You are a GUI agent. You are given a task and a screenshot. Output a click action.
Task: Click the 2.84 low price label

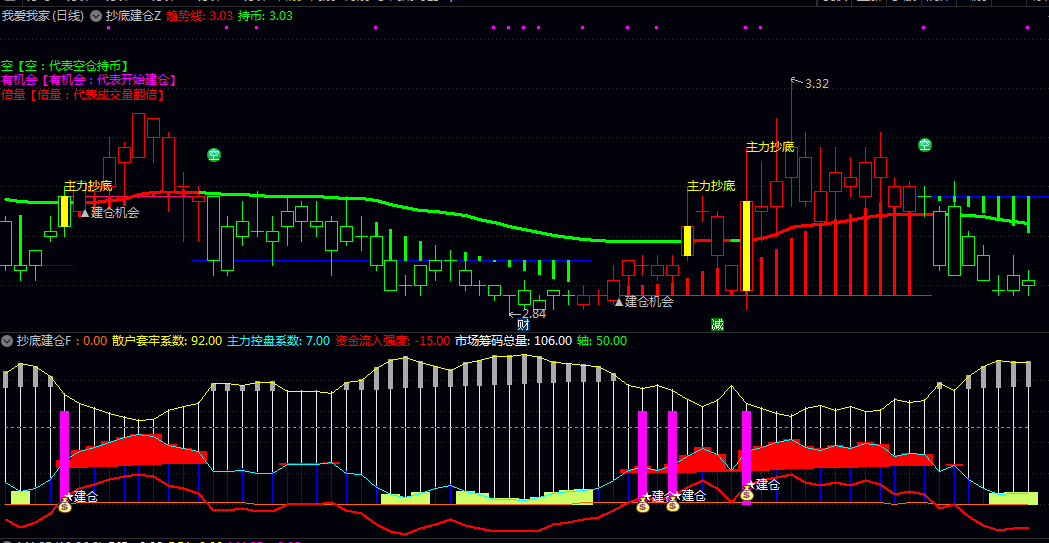(x=533, y=314)
